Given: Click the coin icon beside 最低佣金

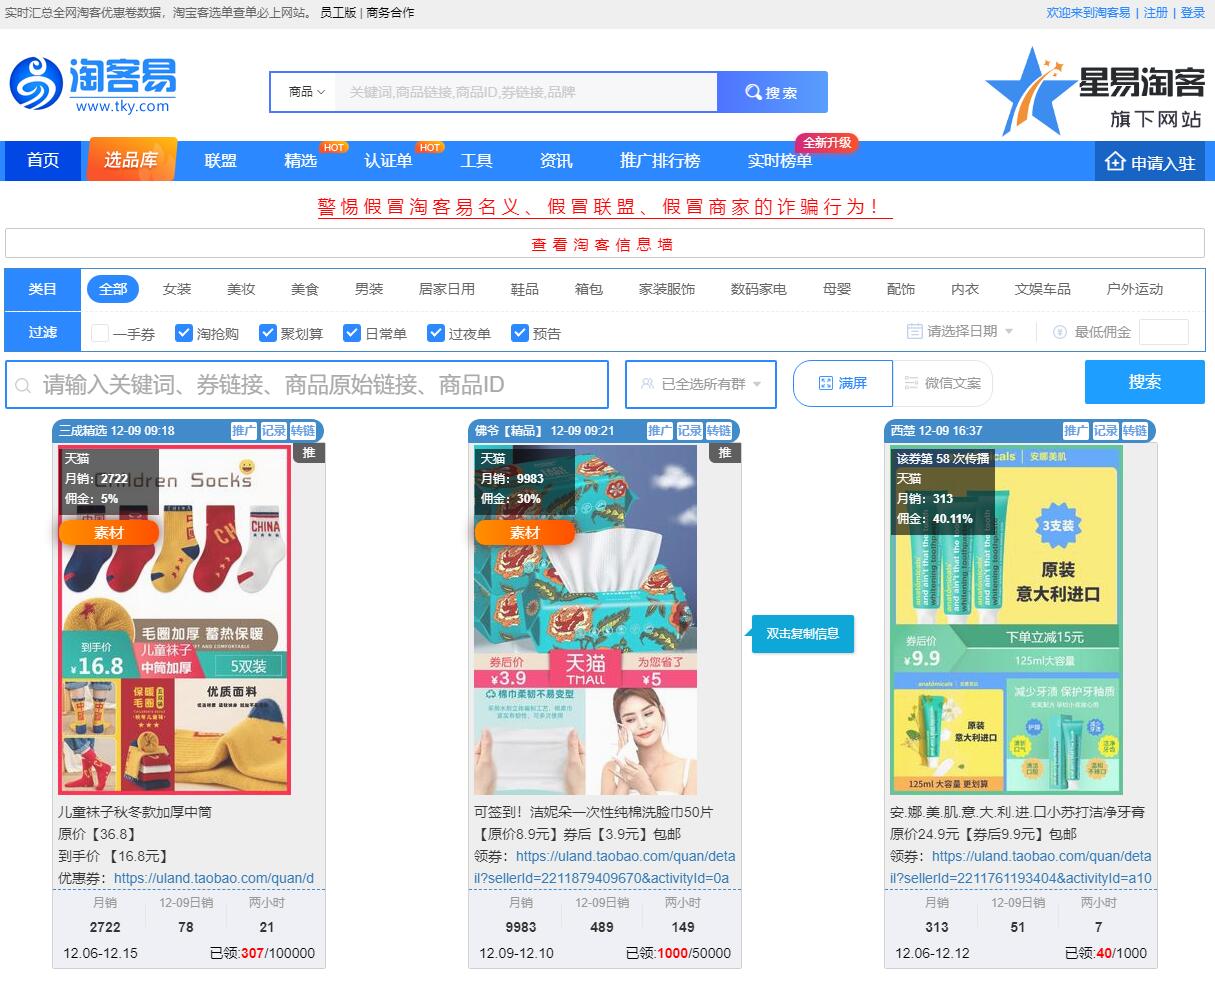Looking at the screenshot, I should click(x=1060, y=331).
